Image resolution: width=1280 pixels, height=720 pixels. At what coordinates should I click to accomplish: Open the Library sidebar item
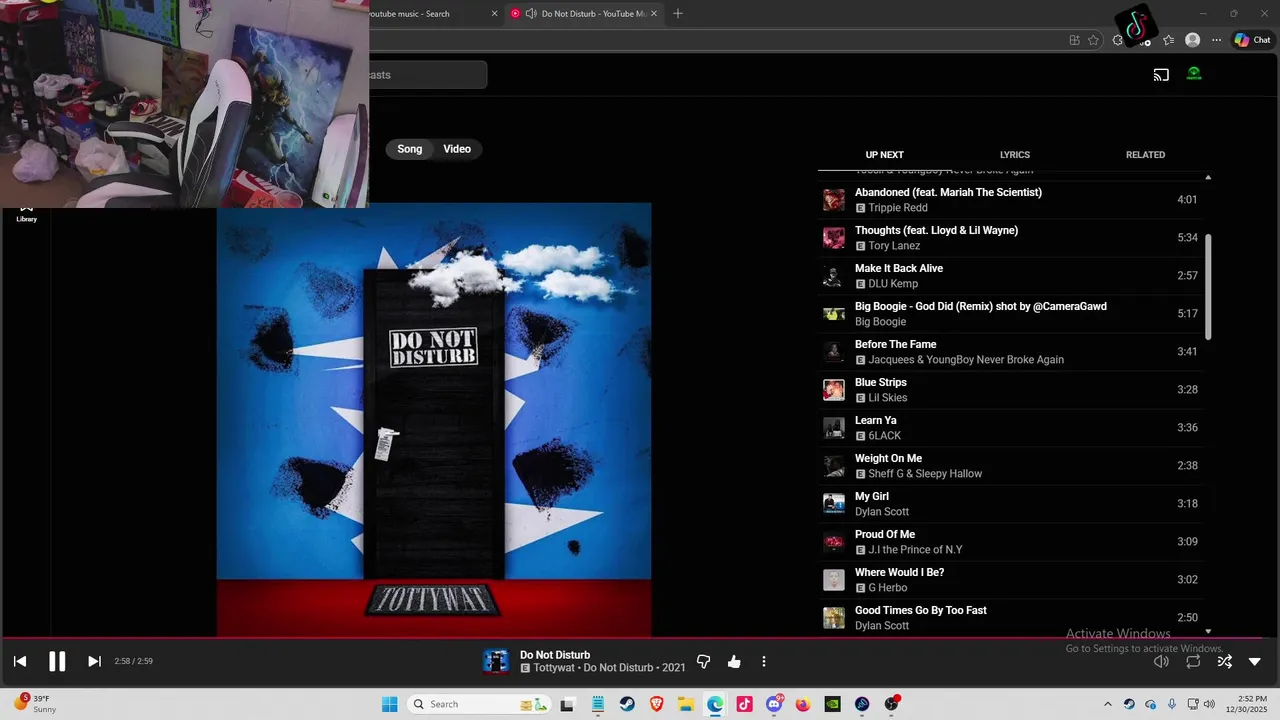coord(27,214)
